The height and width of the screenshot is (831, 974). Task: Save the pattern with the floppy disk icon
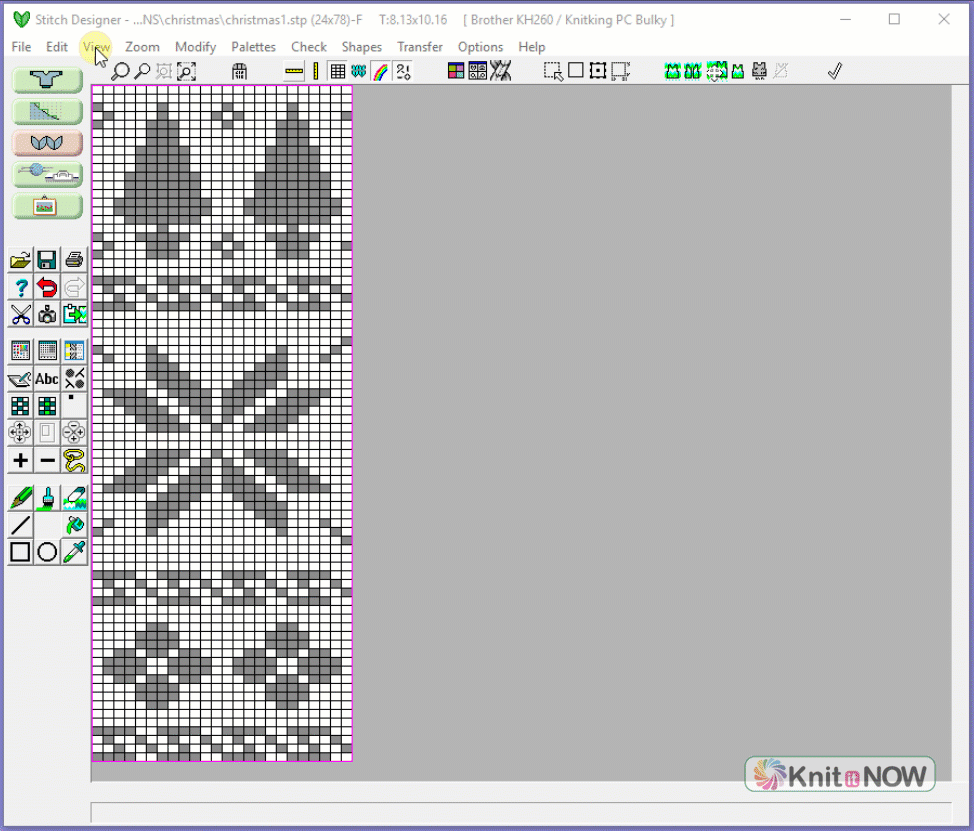[47, 260]
